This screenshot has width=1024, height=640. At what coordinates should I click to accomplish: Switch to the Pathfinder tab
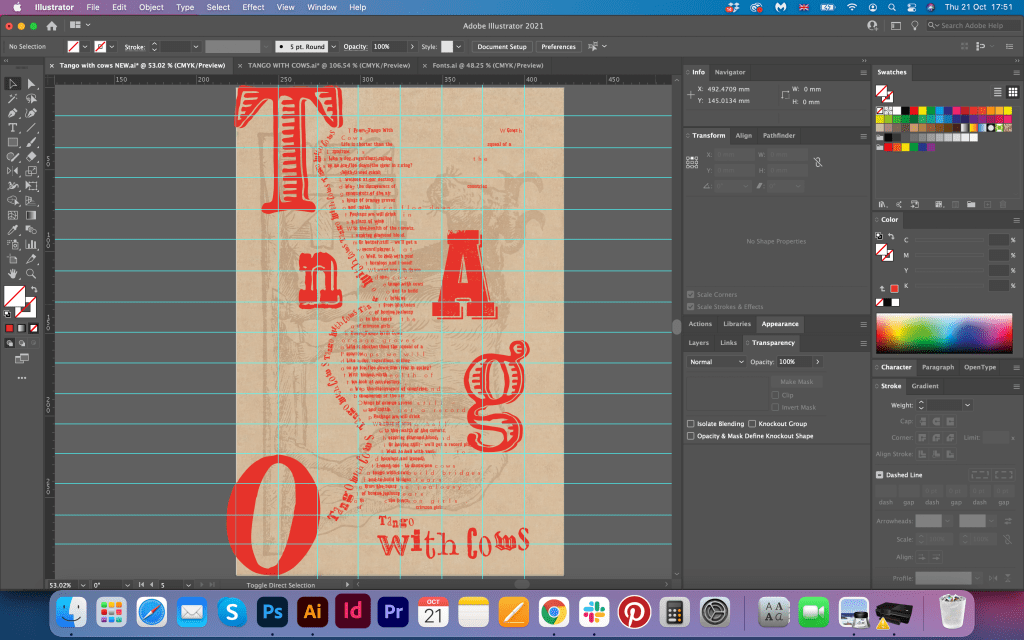[x=779, y=135]
